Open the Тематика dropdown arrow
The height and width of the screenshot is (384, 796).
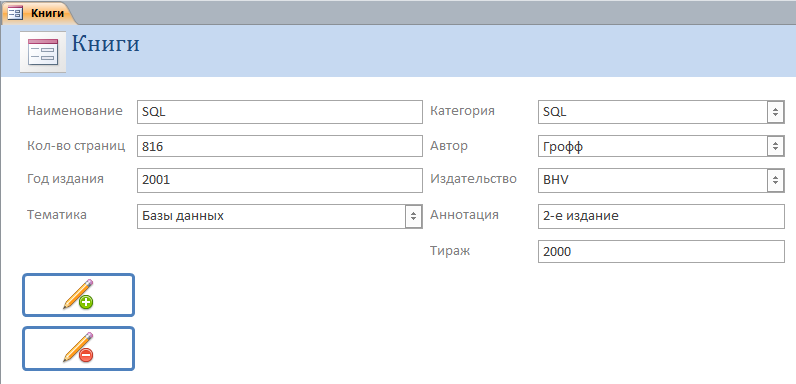click(x=413, y=216)
